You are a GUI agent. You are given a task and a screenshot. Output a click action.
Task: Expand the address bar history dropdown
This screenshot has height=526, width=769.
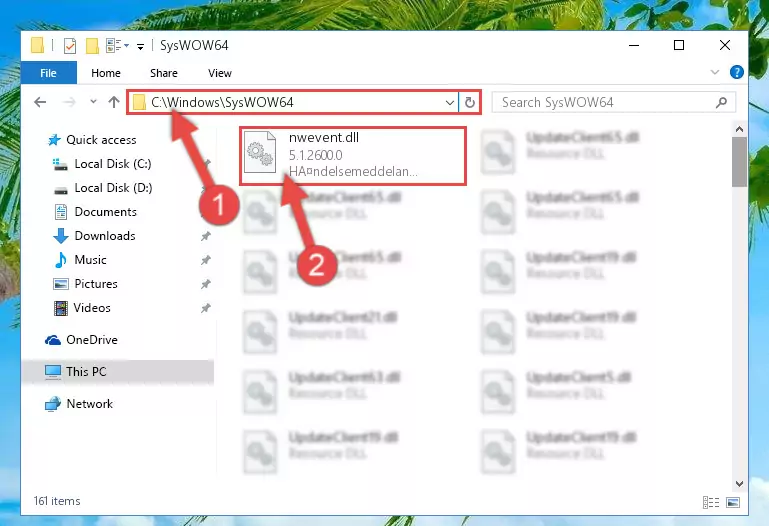click(x=449, y=102)
